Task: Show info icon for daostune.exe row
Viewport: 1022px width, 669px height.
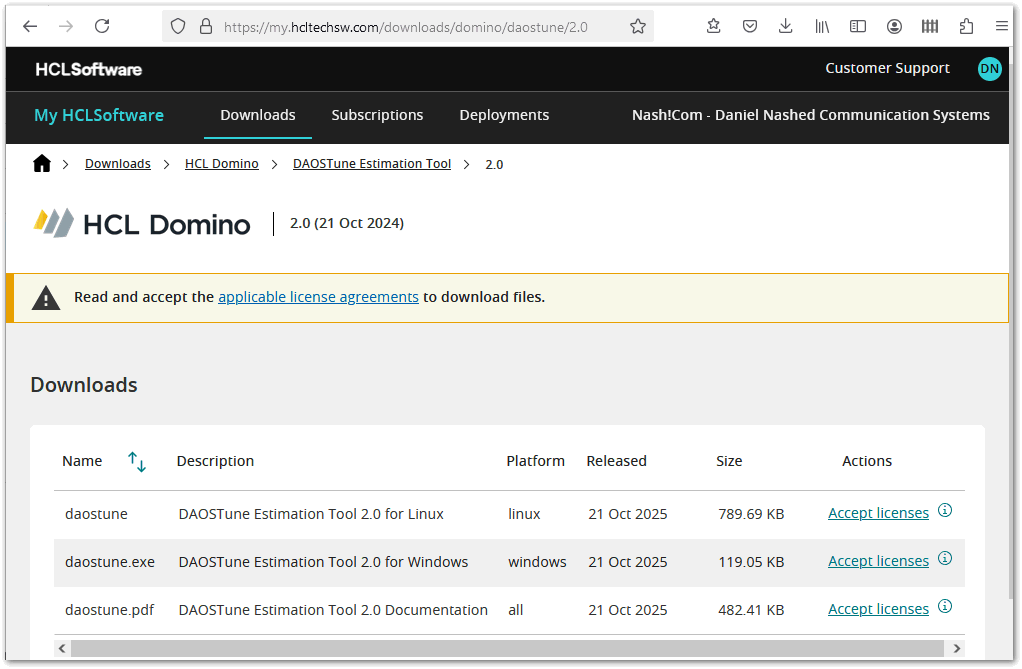Action: [x=944, y=559]
